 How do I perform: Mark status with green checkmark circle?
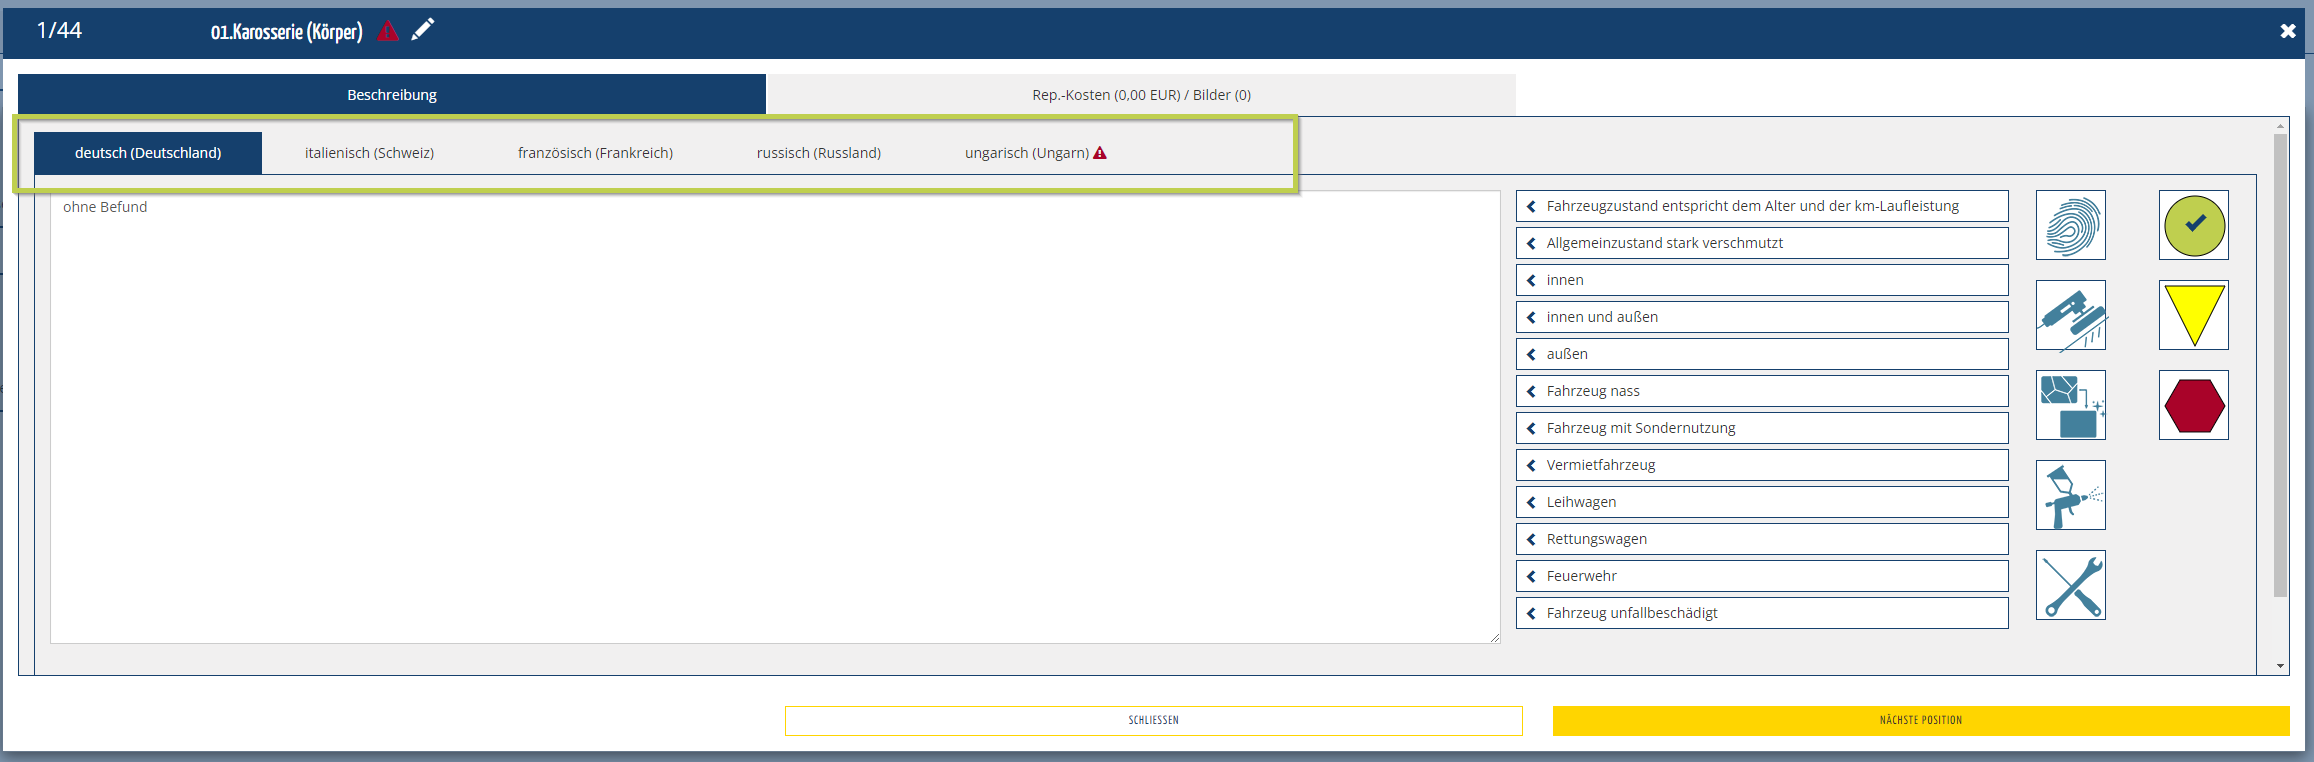click(2193, 225)
